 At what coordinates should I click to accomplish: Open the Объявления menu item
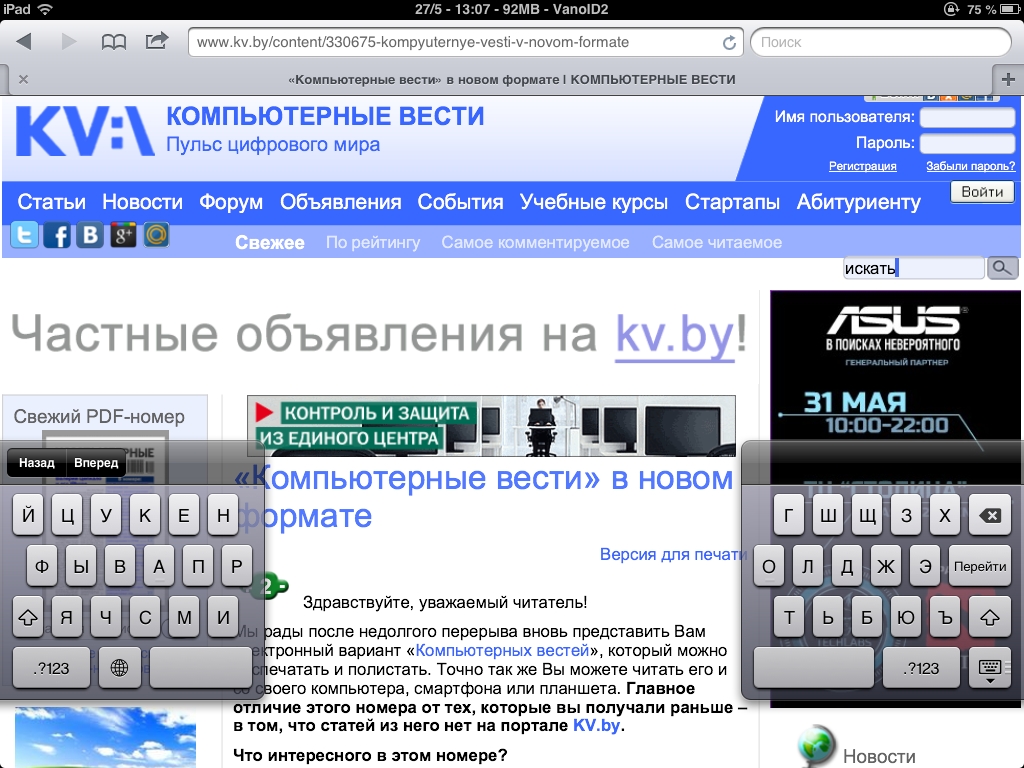coord(340,202)
